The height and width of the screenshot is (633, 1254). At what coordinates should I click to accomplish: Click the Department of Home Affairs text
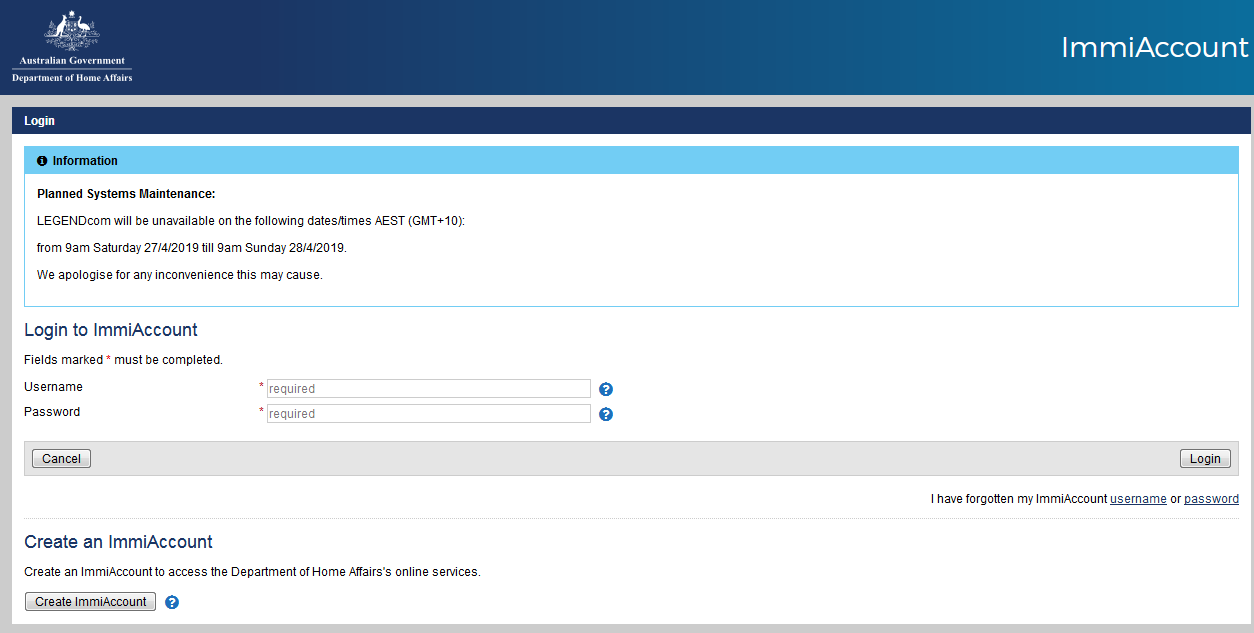(x=72, y=78)
